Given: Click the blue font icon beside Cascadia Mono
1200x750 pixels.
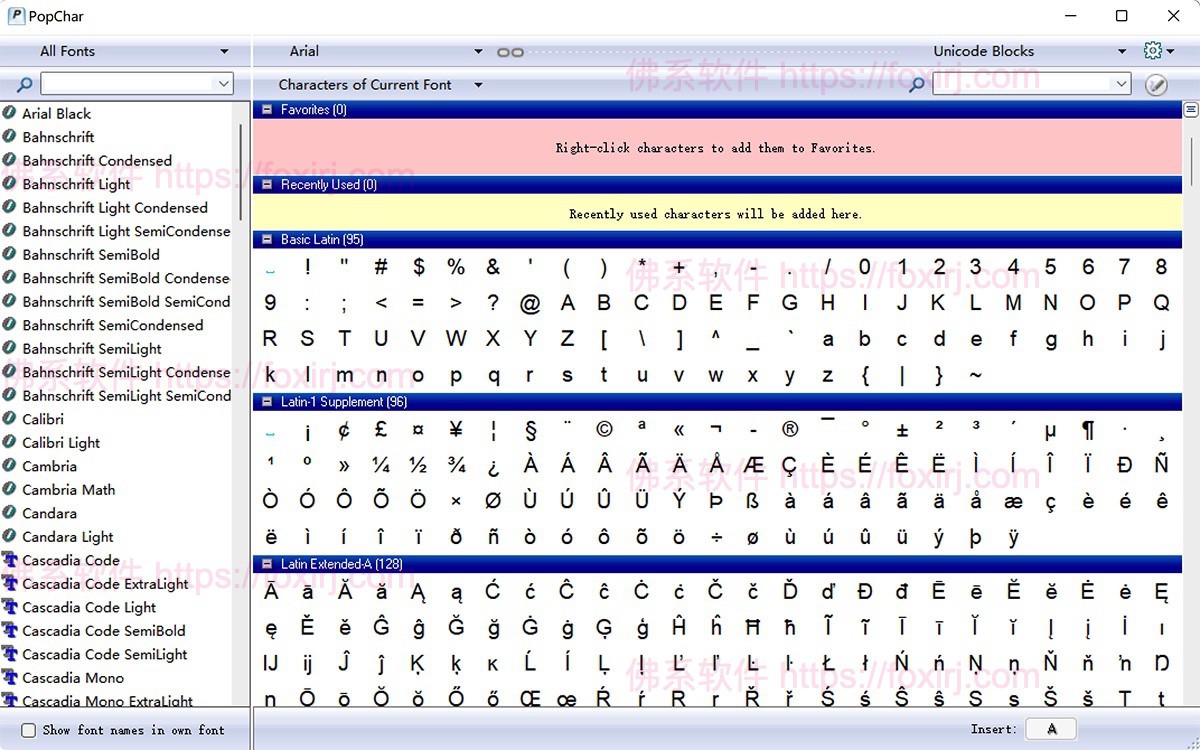Looking at the screenshot, I should coord(13,678).
